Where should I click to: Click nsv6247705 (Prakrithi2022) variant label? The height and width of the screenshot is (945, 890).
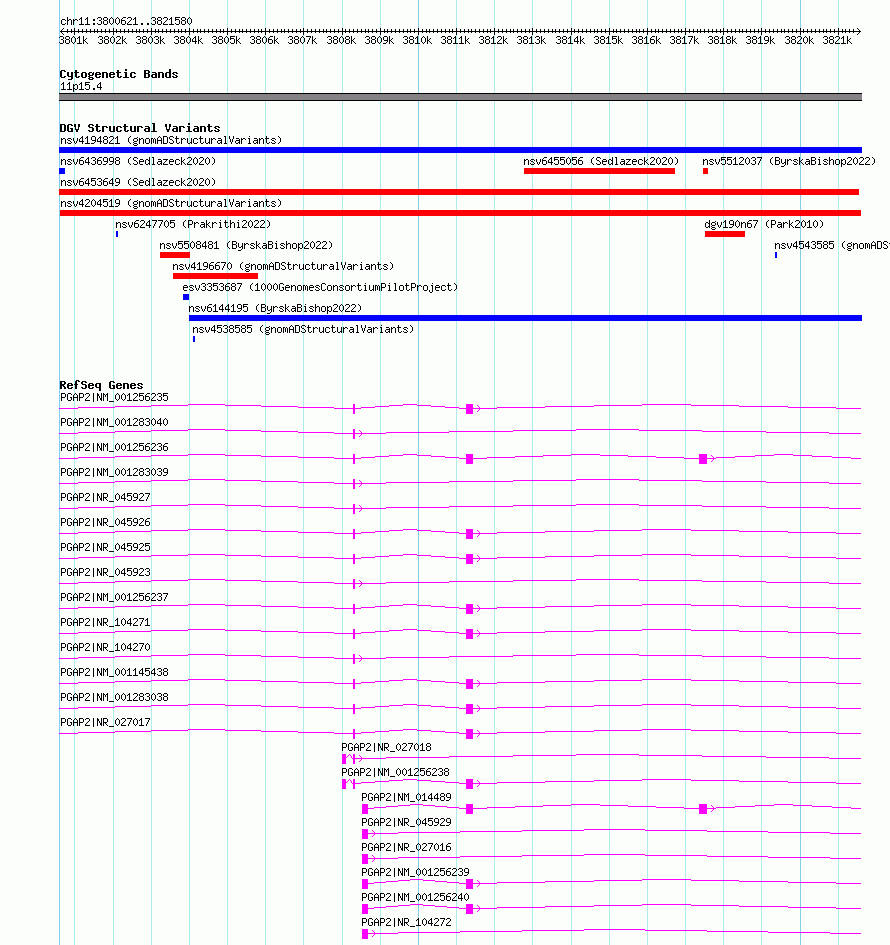click(x=193, y=225)
